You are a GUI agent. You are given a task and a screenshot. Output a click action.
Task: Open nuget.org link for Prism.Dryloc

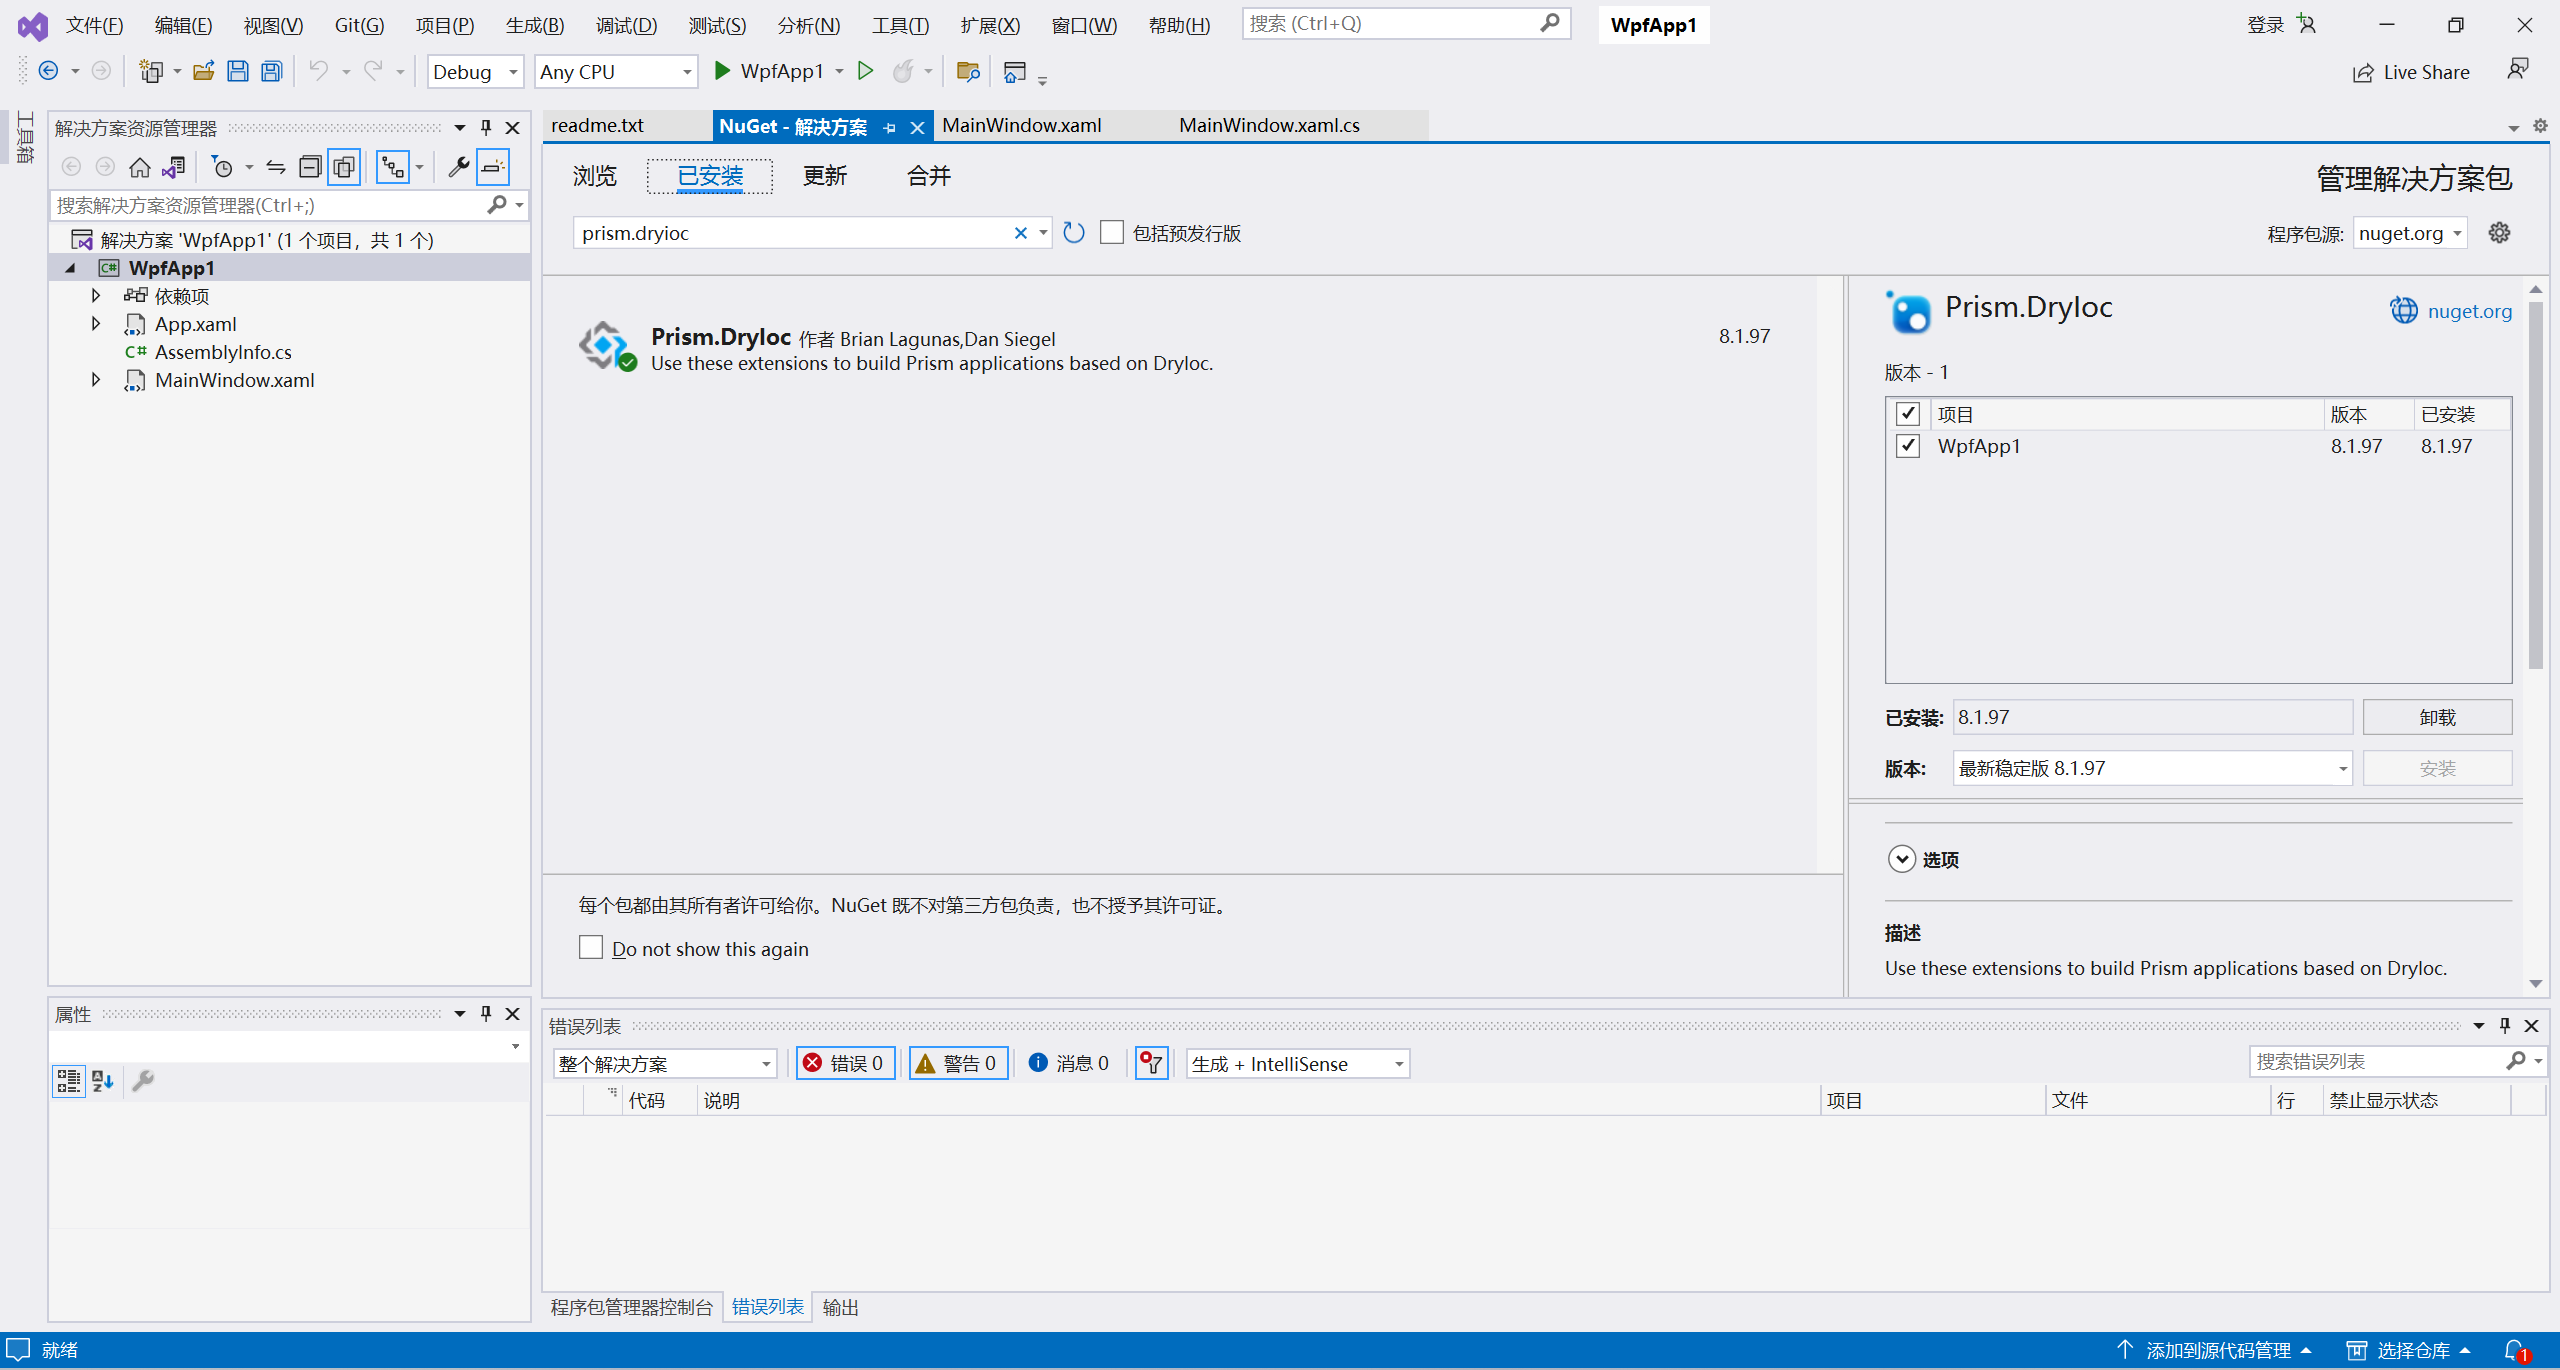coord(2470,311)
